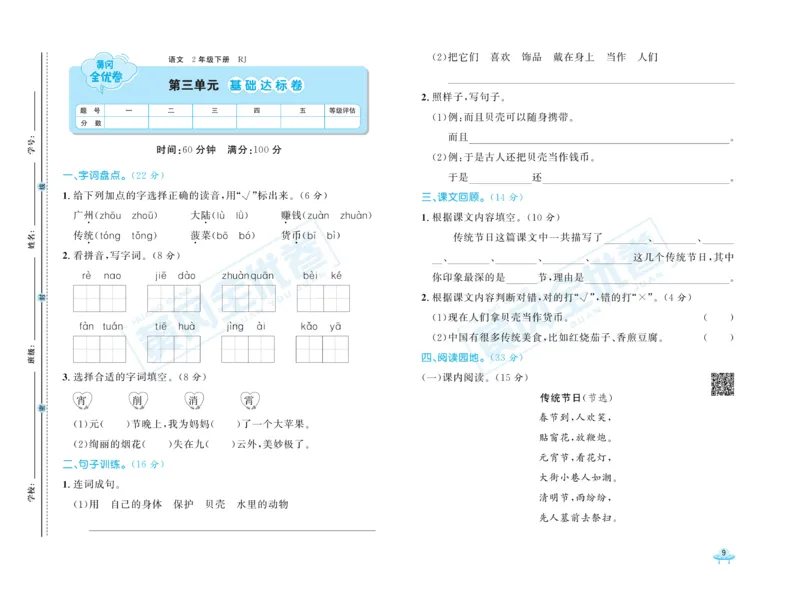Click the 分数 score cell under column 一

[128, 124]
